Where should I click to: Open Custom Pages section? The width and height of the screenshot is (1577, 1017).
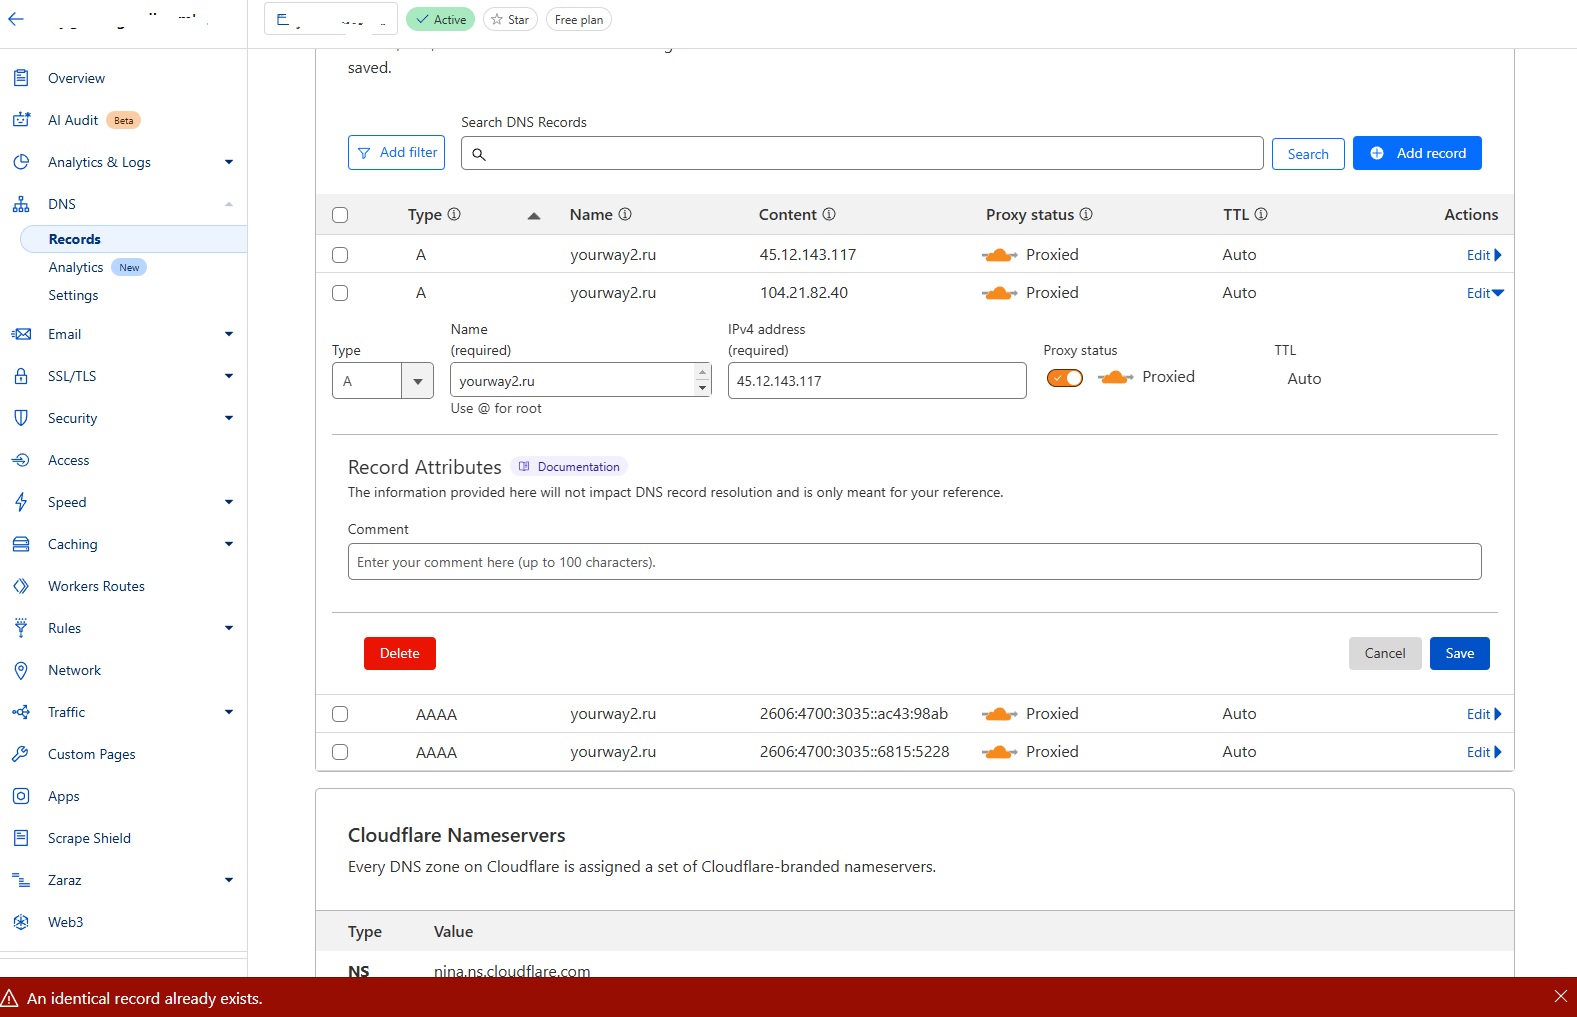point(92,754)
